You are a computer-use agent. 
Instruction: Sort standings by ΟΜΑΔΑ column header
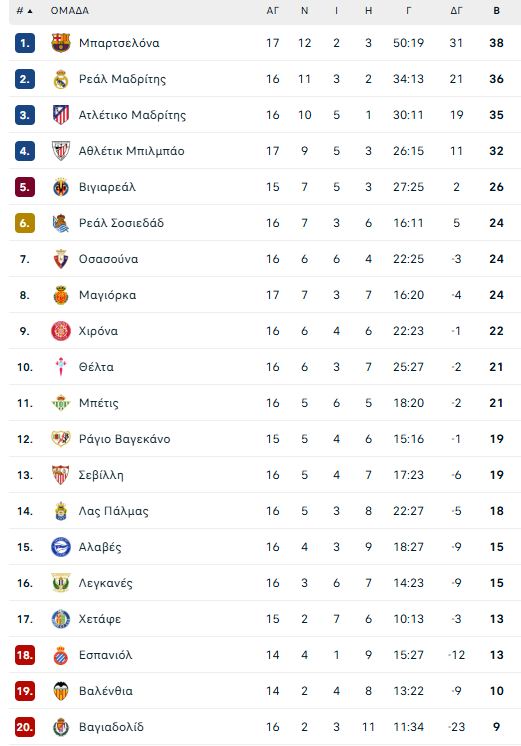69,10
